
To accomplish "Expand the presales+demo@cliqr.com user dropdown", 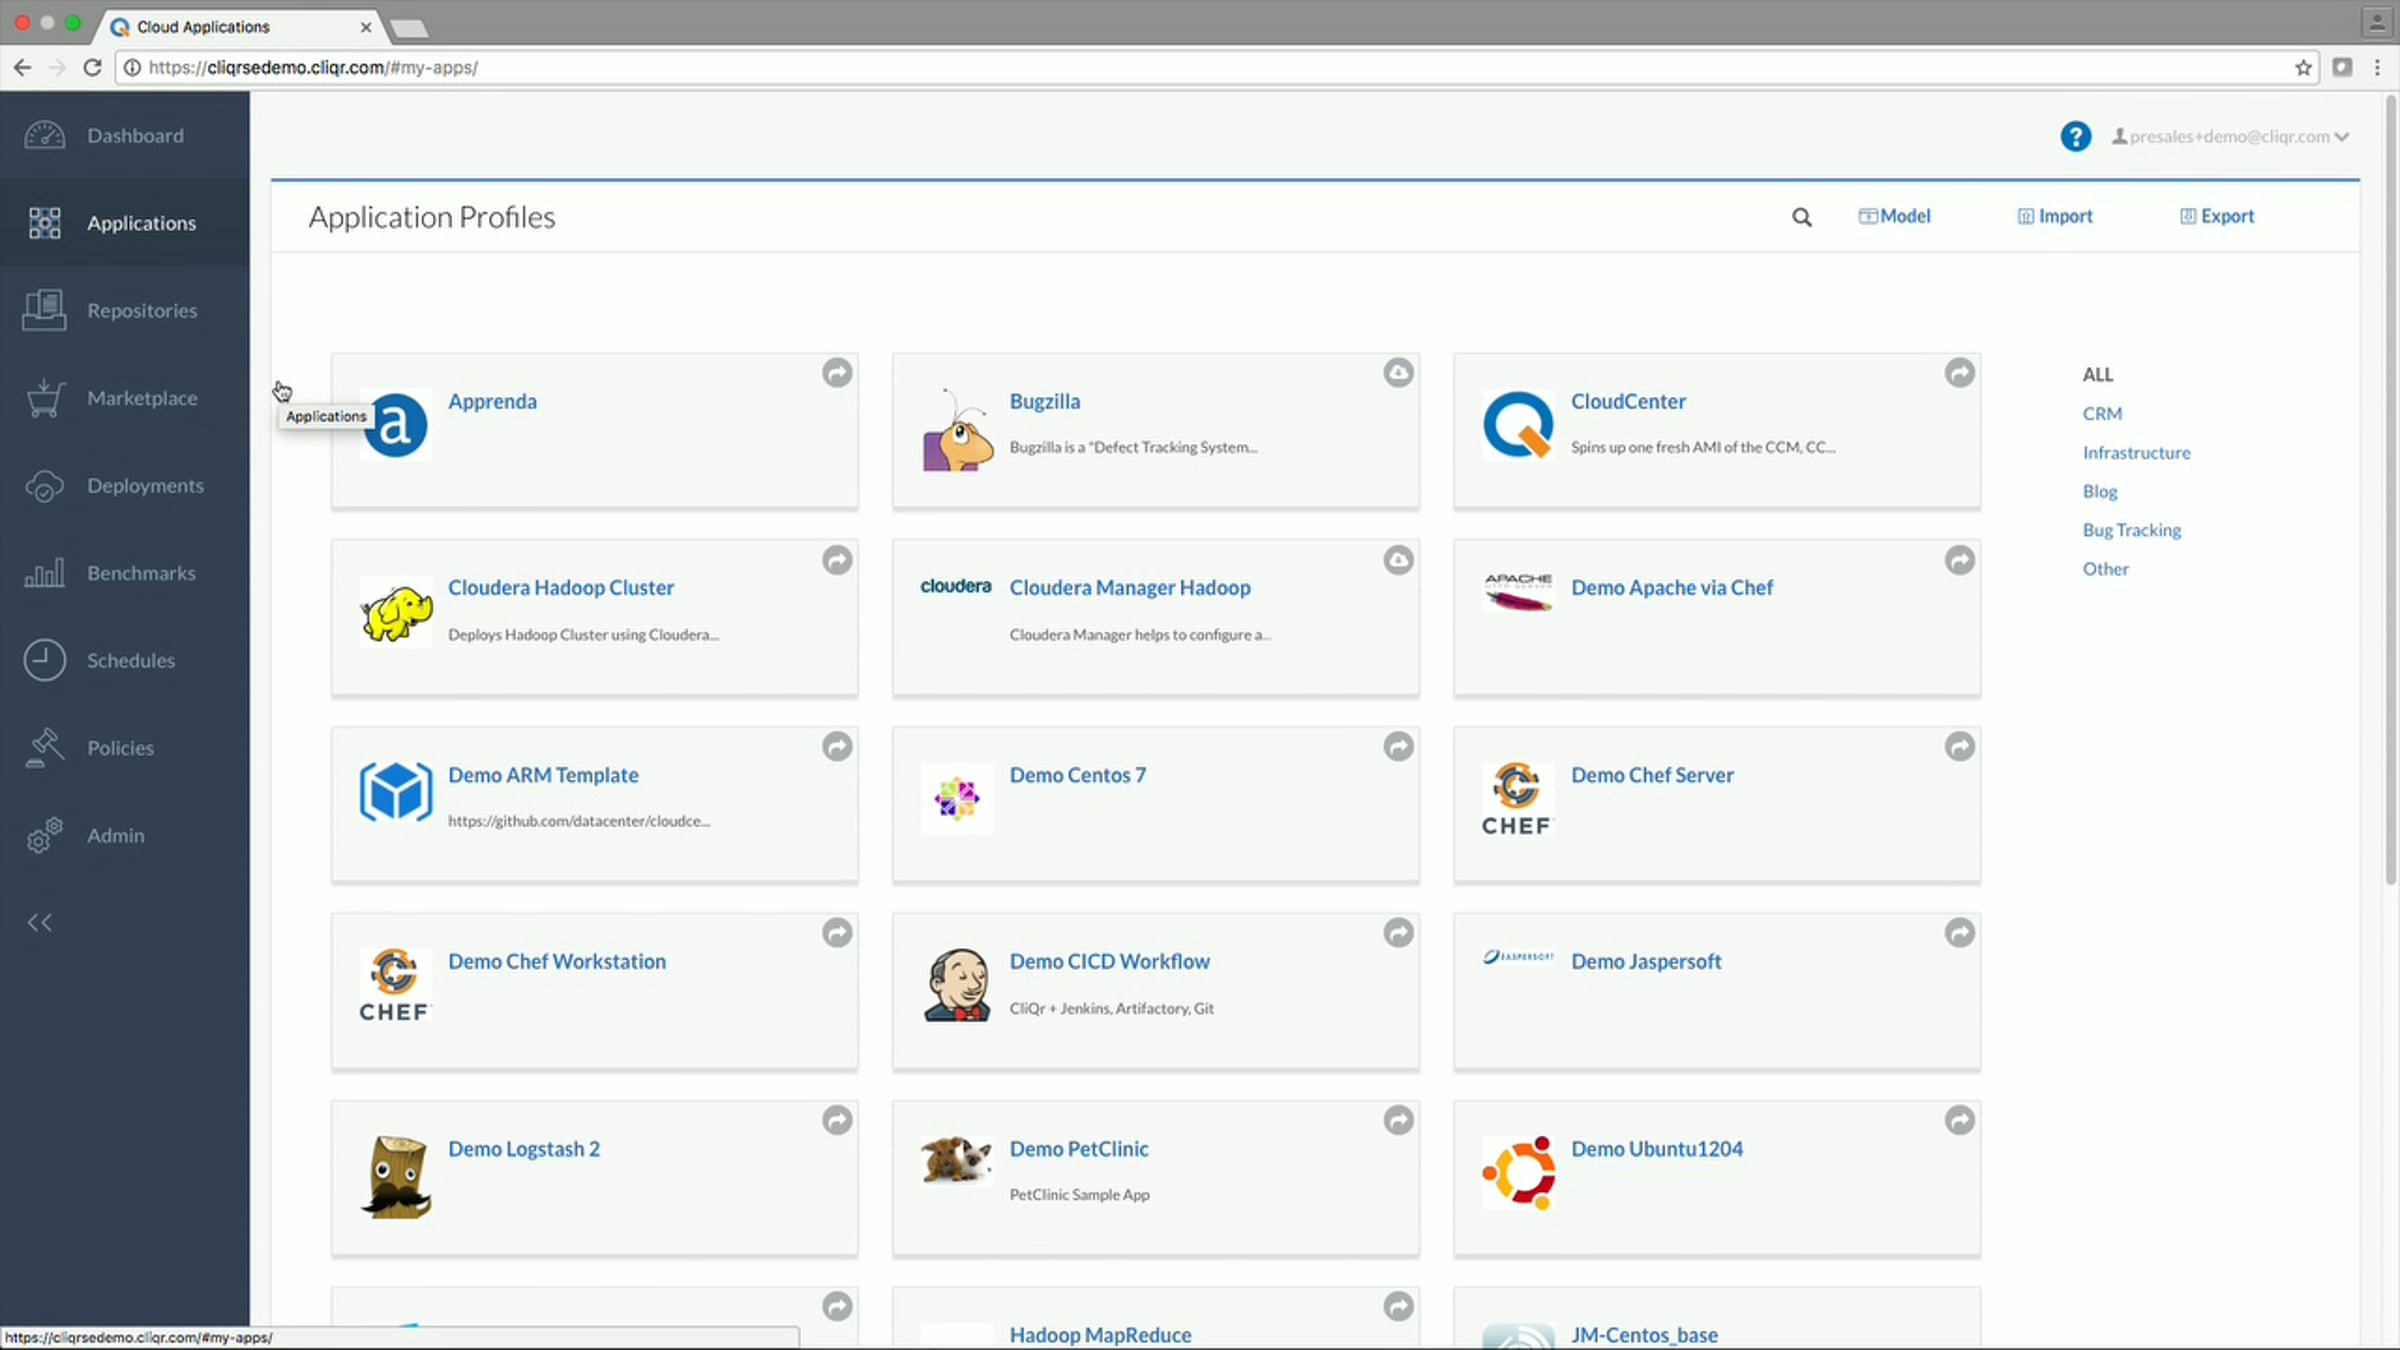I will pos(2342,137).
